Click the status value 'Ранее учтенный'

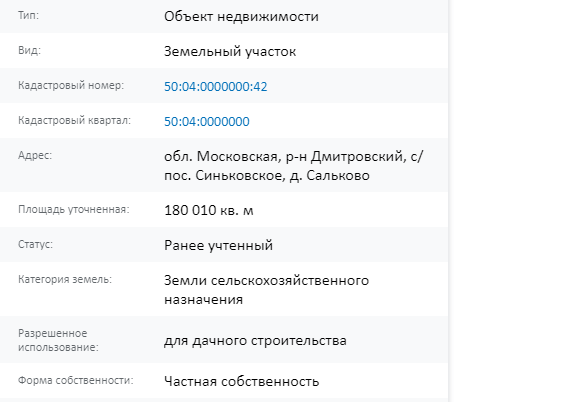coord(218,246)
